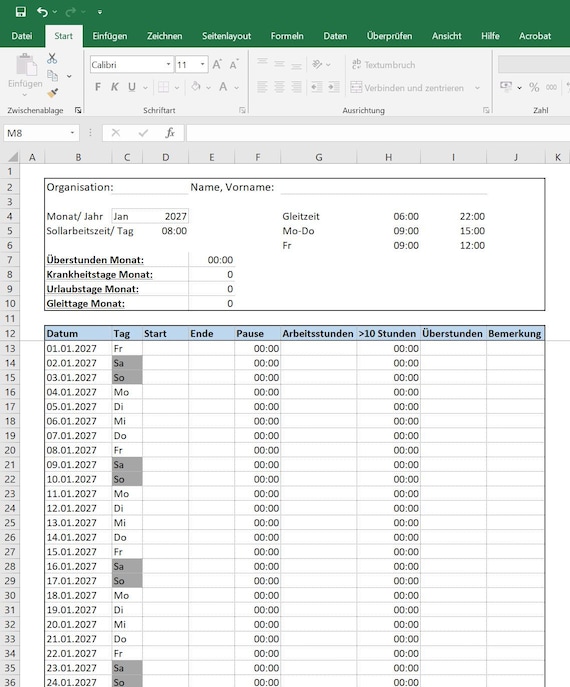Select the Jan month cell

click(x=127, y=216)
